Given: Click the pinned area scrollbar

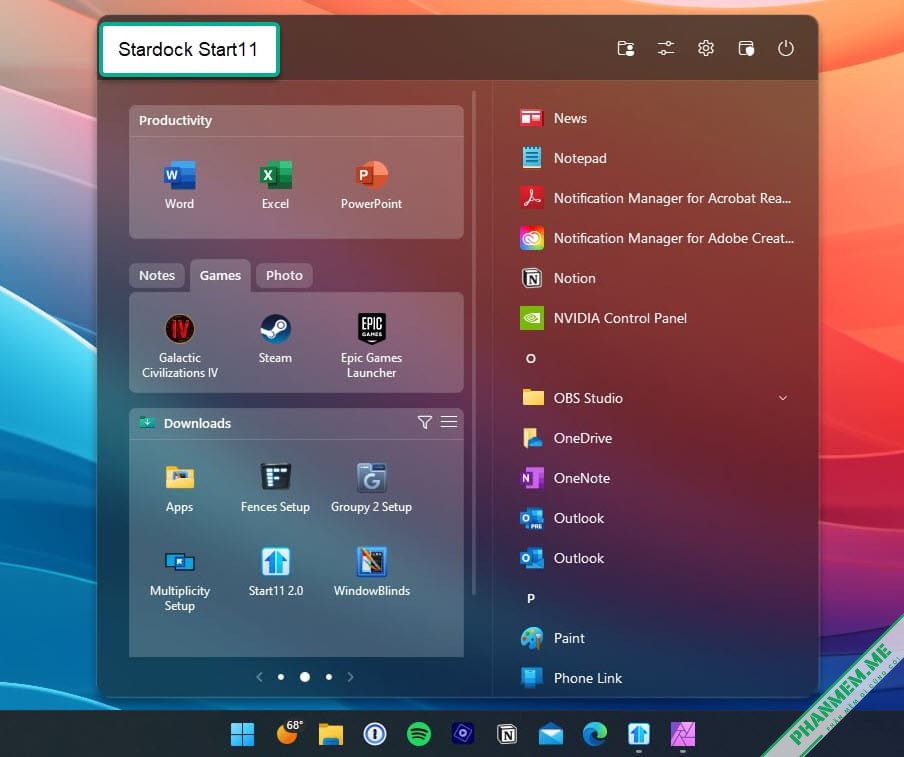Looking at the screenshot, I should [474, 342].
